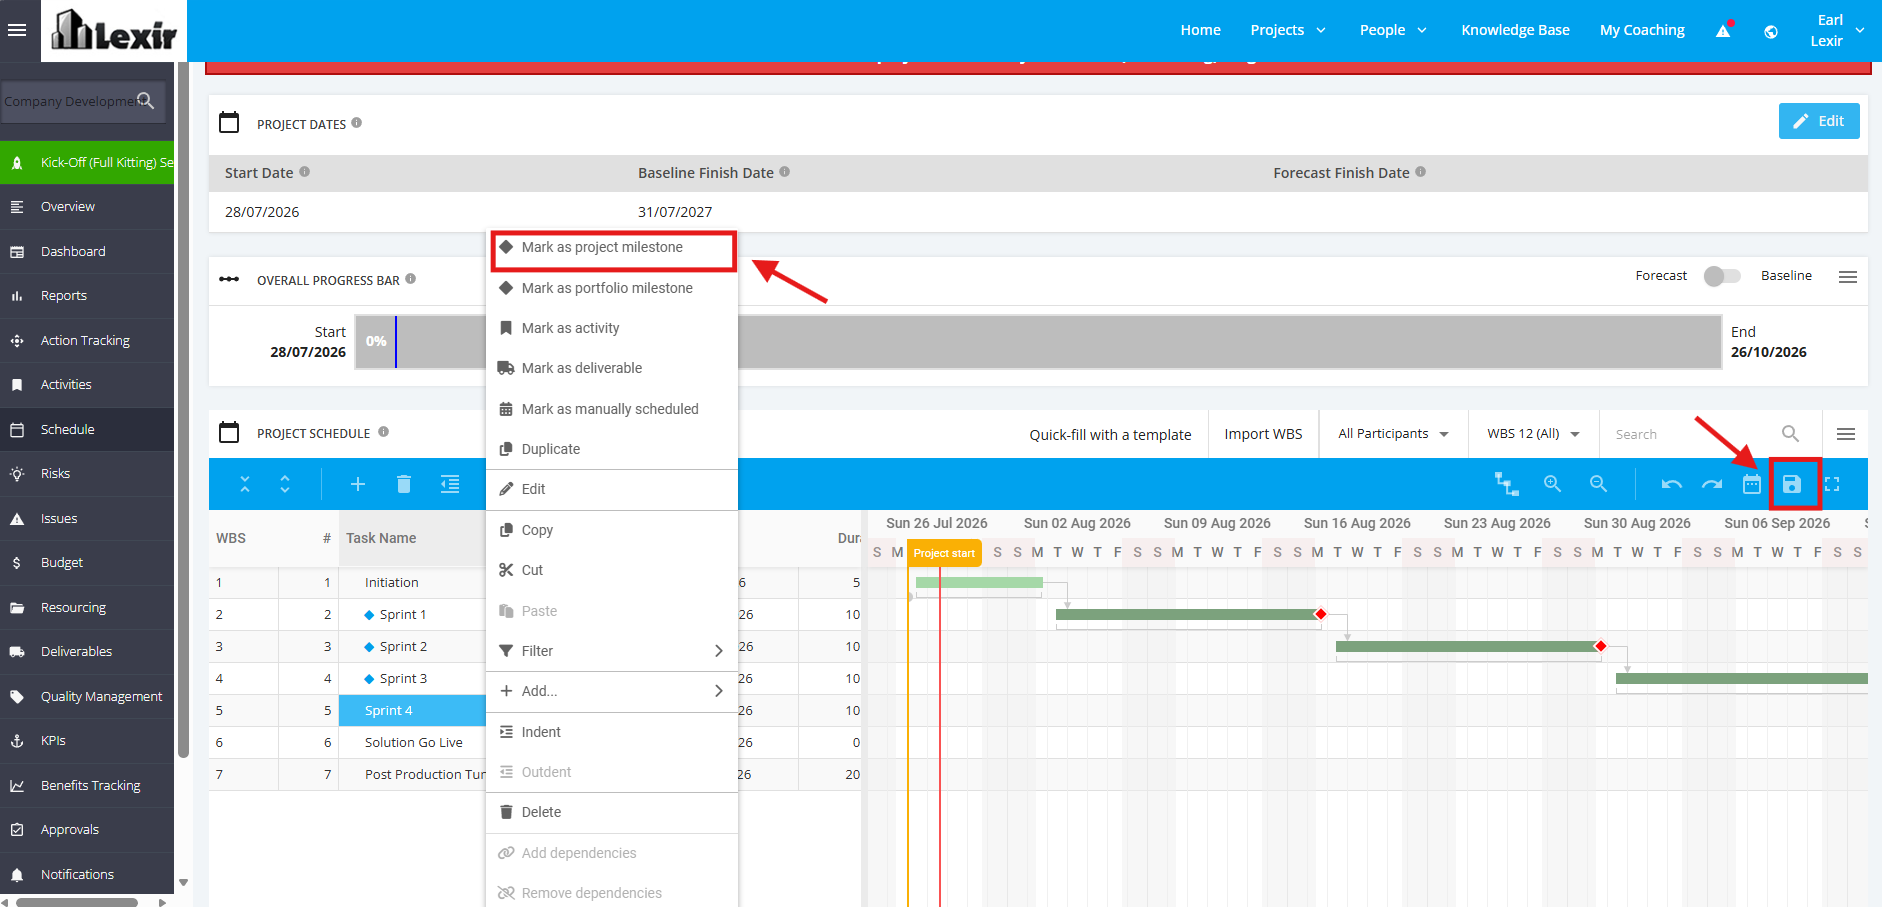The height and width of the screenshot is (907, 1882).
Task: Click the company search magnifier icon
Action: (146, 100)
